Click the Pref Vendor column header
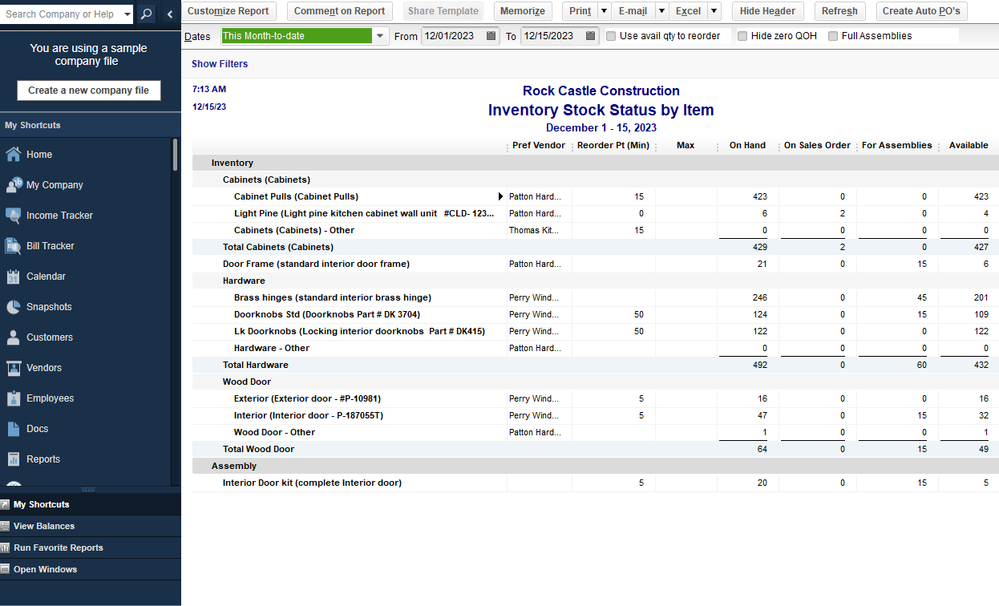Viewport: 999px width, 606px height. (538, 145)
